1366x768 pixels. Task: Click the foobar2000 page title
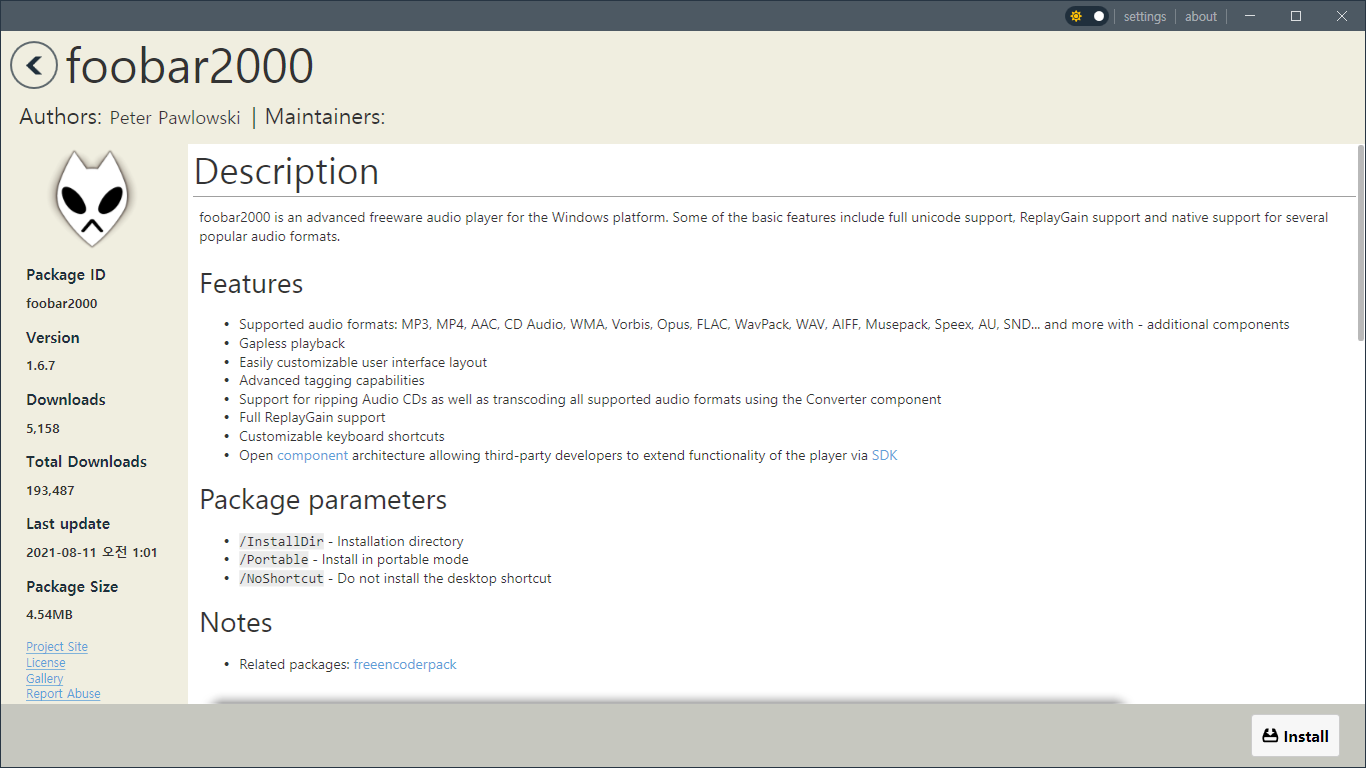tap(190, 66)
